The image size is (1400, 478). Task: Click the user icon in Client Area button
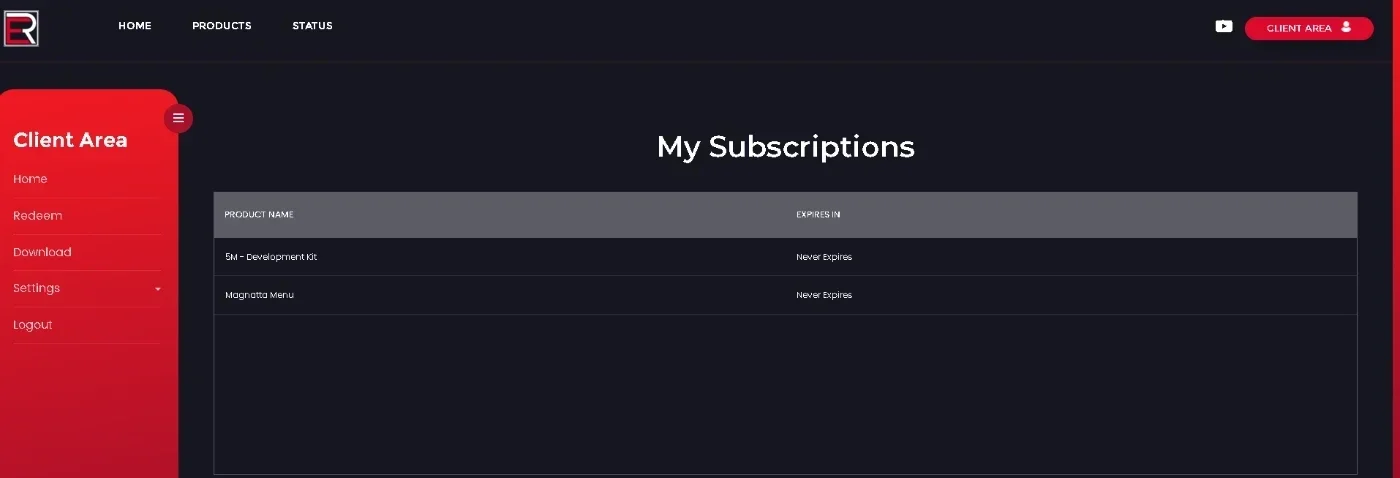coord(1346,27)
